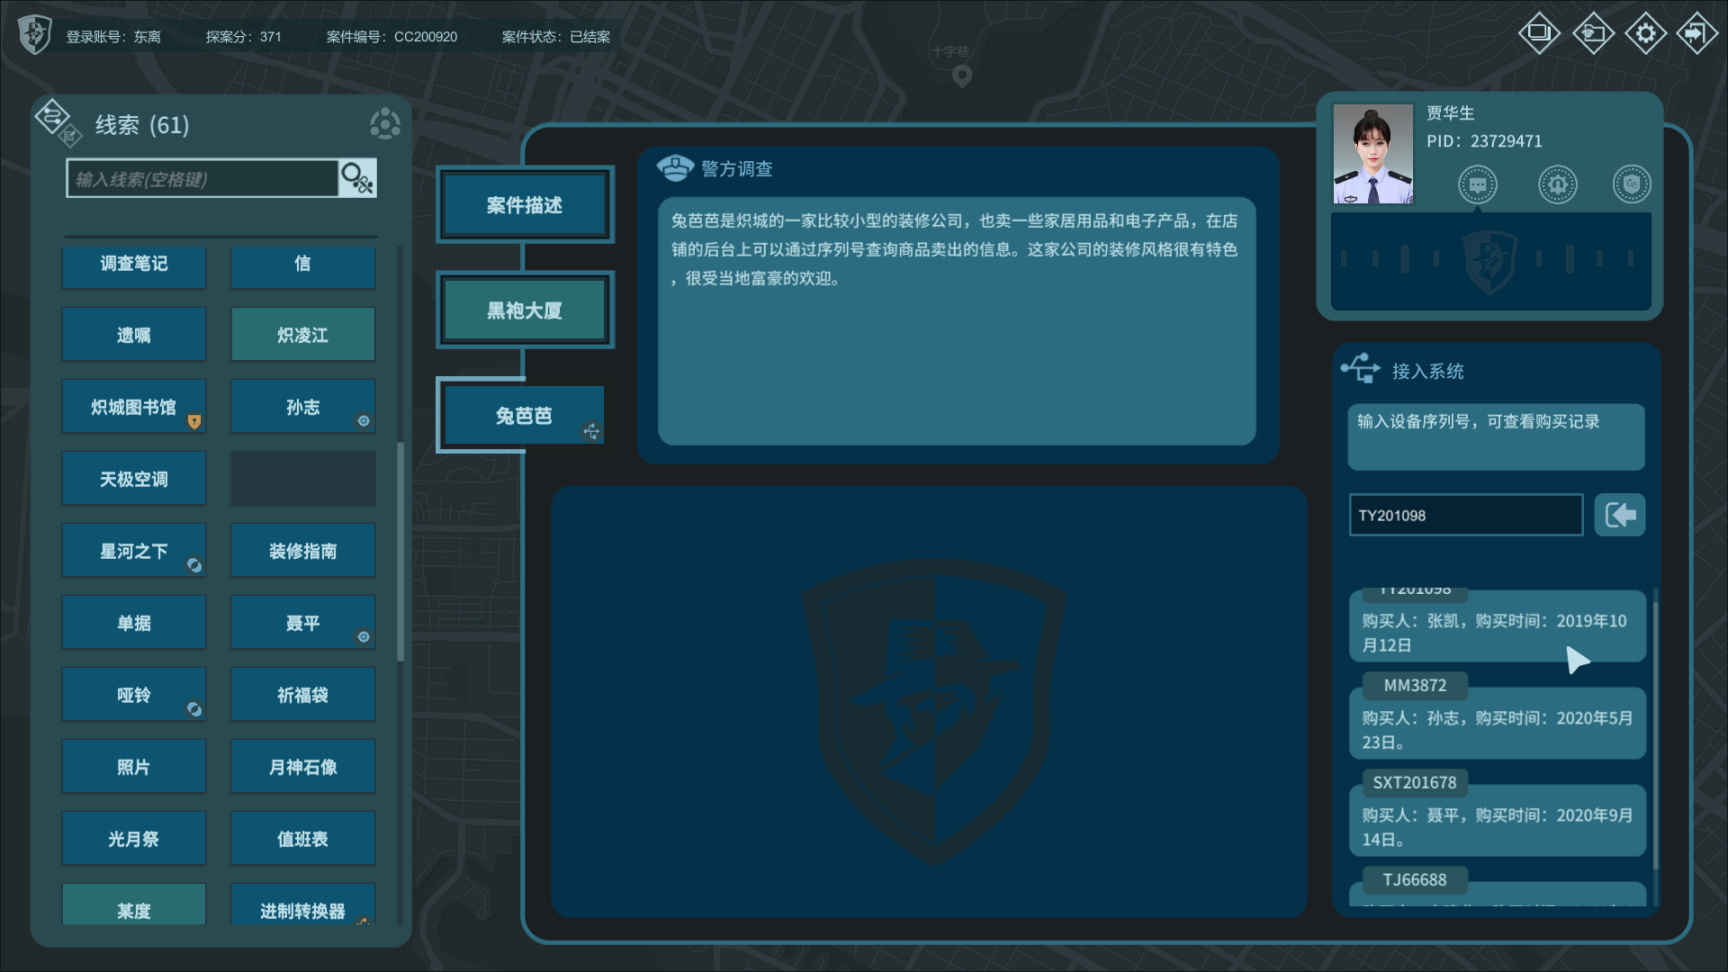Viewport: 1728px width, 972px height.
Task: Open the shield badge icon under PID
Action: tap(1632, 184)
